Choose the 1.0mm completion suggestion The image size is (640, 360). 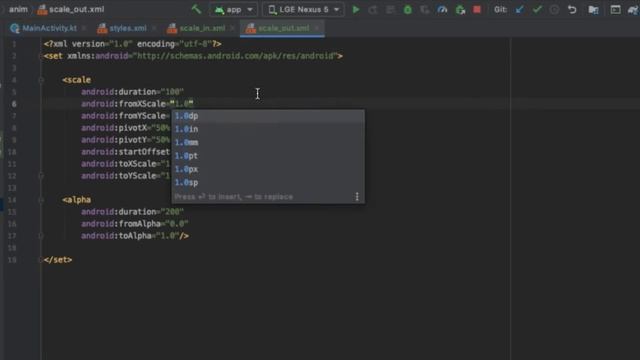click(x=268, y=142)
